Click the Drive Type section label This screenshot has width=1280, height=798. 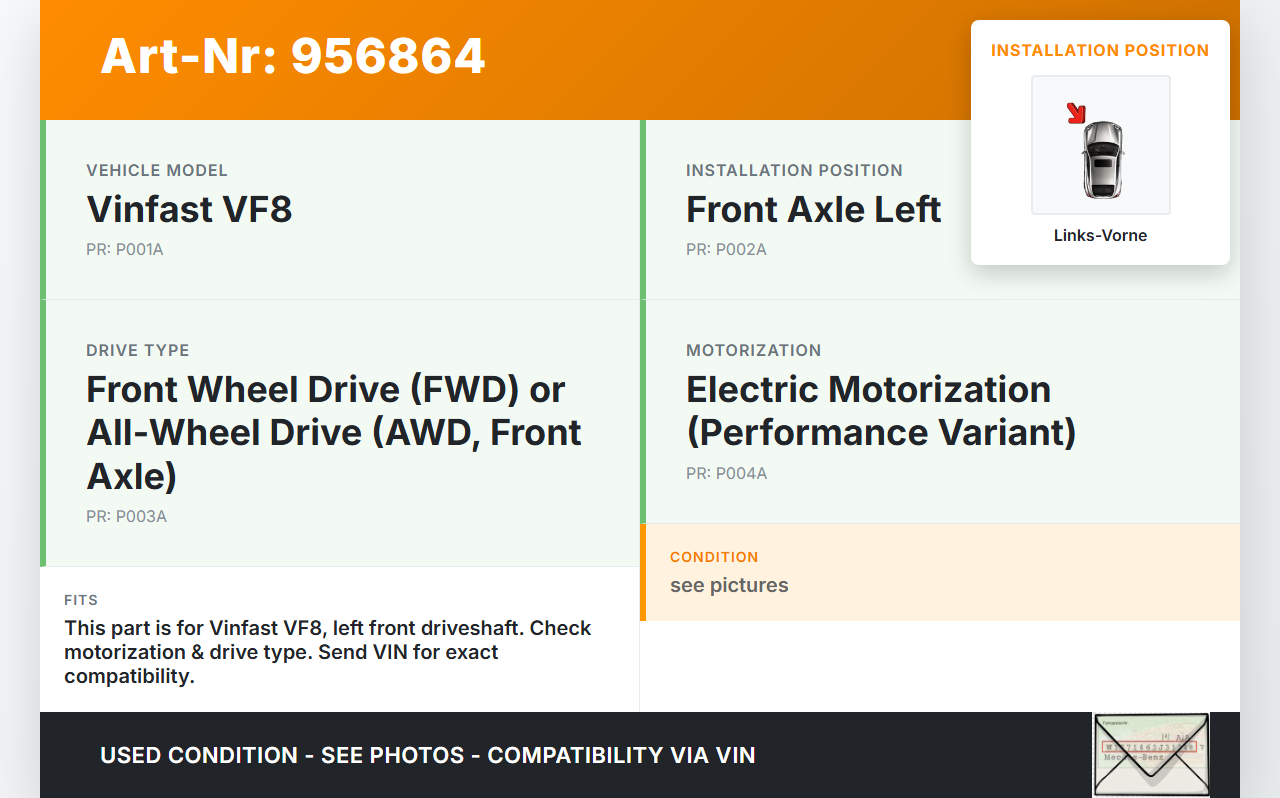tap(138, 351)
